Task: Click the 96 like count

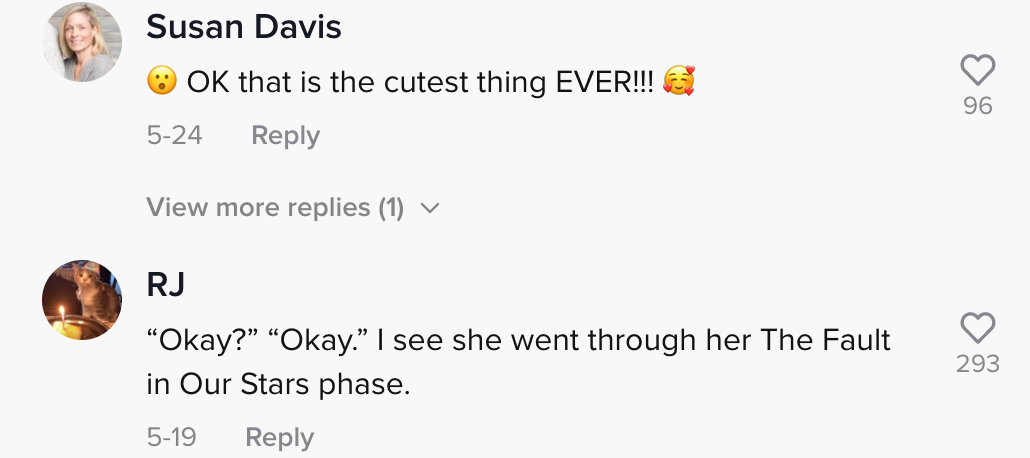Action: click(977, 105)
